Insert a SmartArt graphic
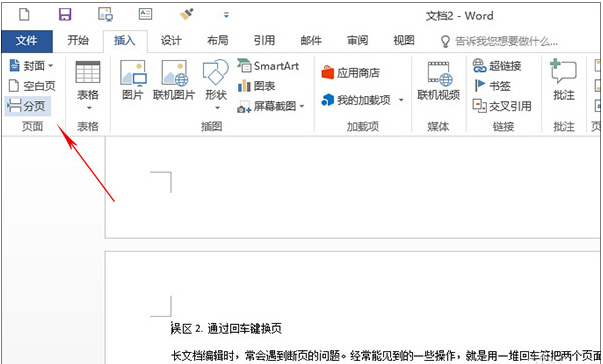This screenshot has height=364, width=603. pyautogui.click(x=268, y=66)
